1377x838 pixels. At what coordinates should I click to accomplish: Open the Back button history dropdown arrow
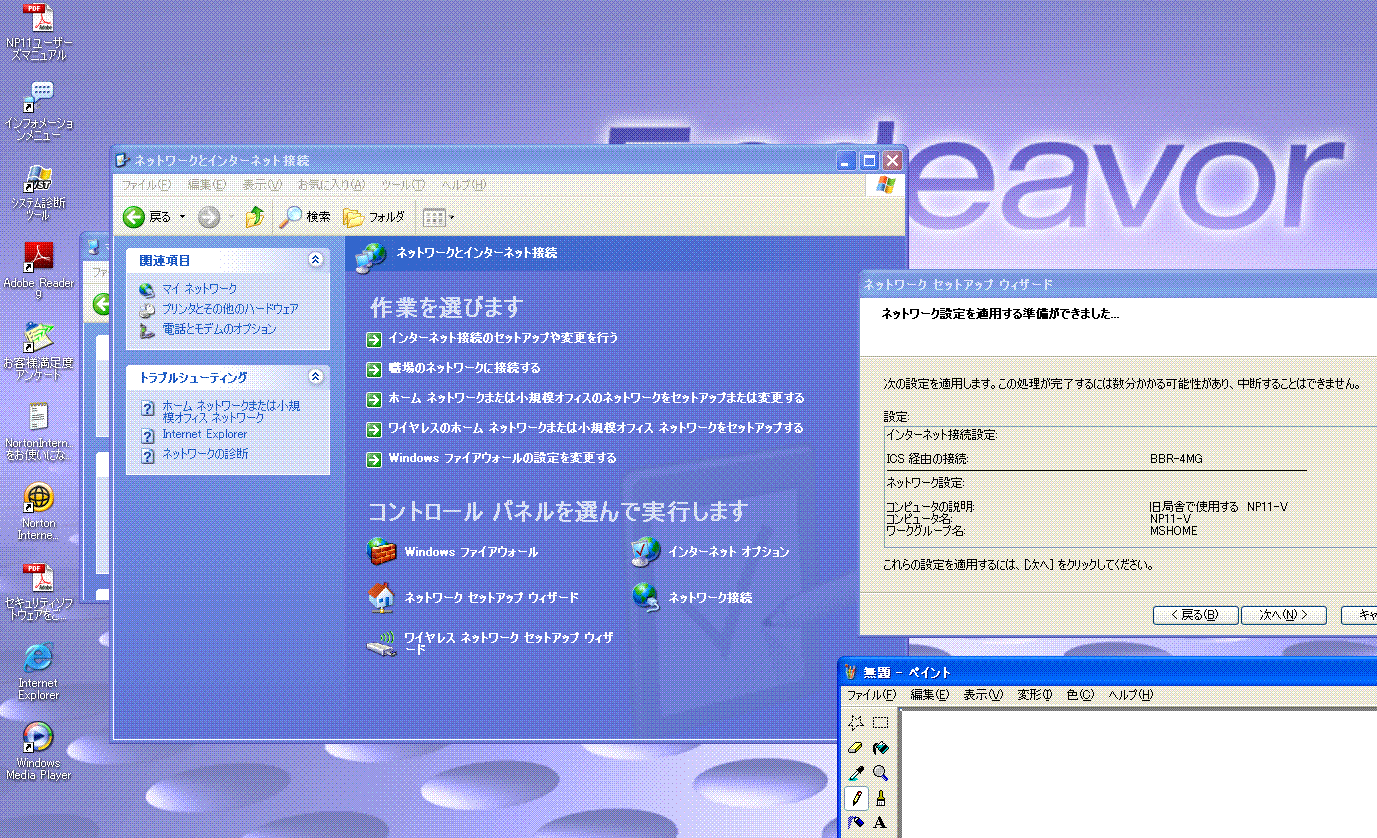click(x=182, y=217)
